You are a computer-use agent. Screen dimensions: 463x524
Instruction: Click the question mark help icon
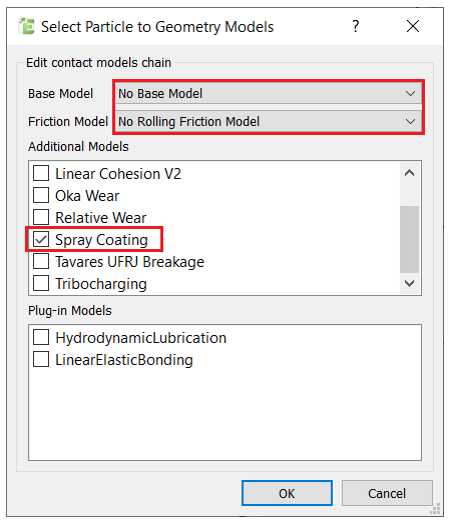point(356,26)
